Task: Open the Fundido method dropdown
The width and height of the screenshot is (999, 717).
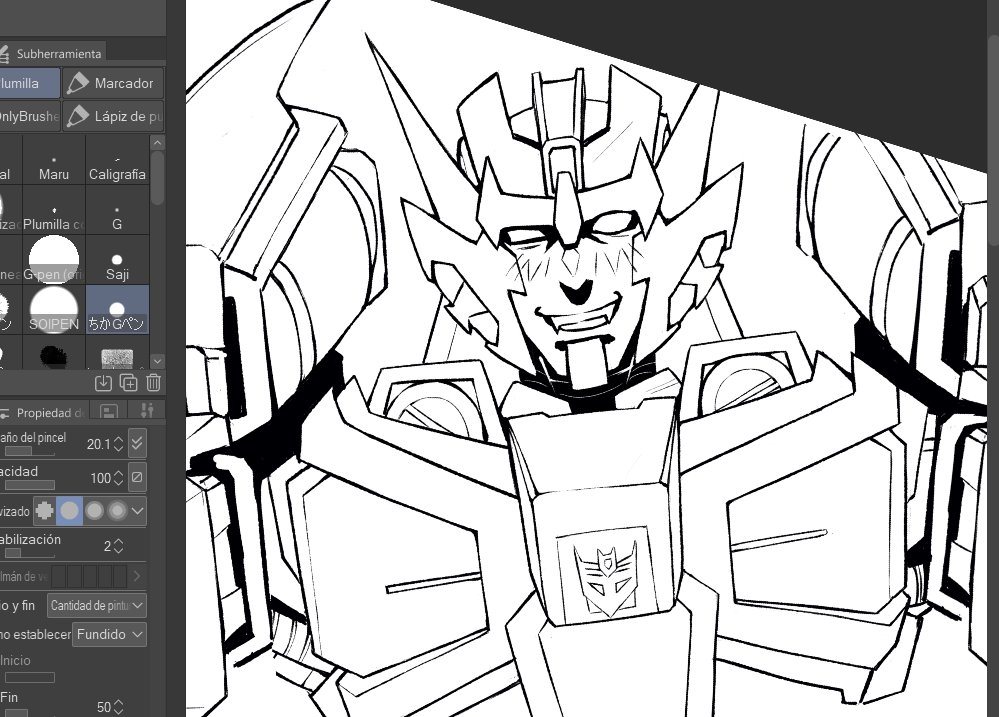Action: tap(109, 634)
